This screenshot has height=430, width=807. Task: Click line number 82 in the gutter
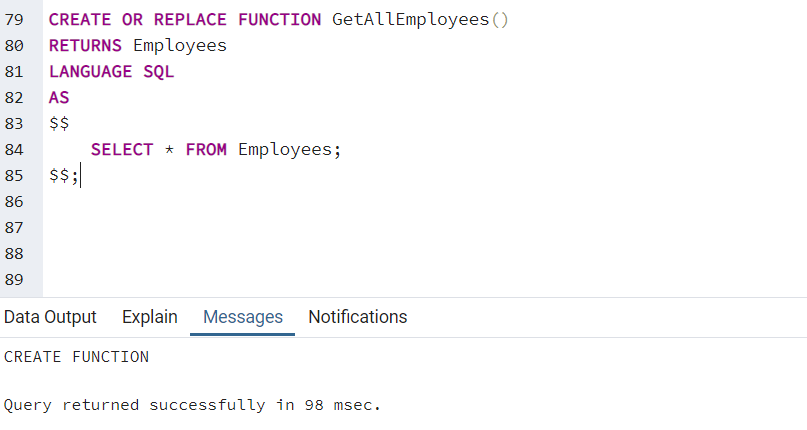click(x=14, y=98)
